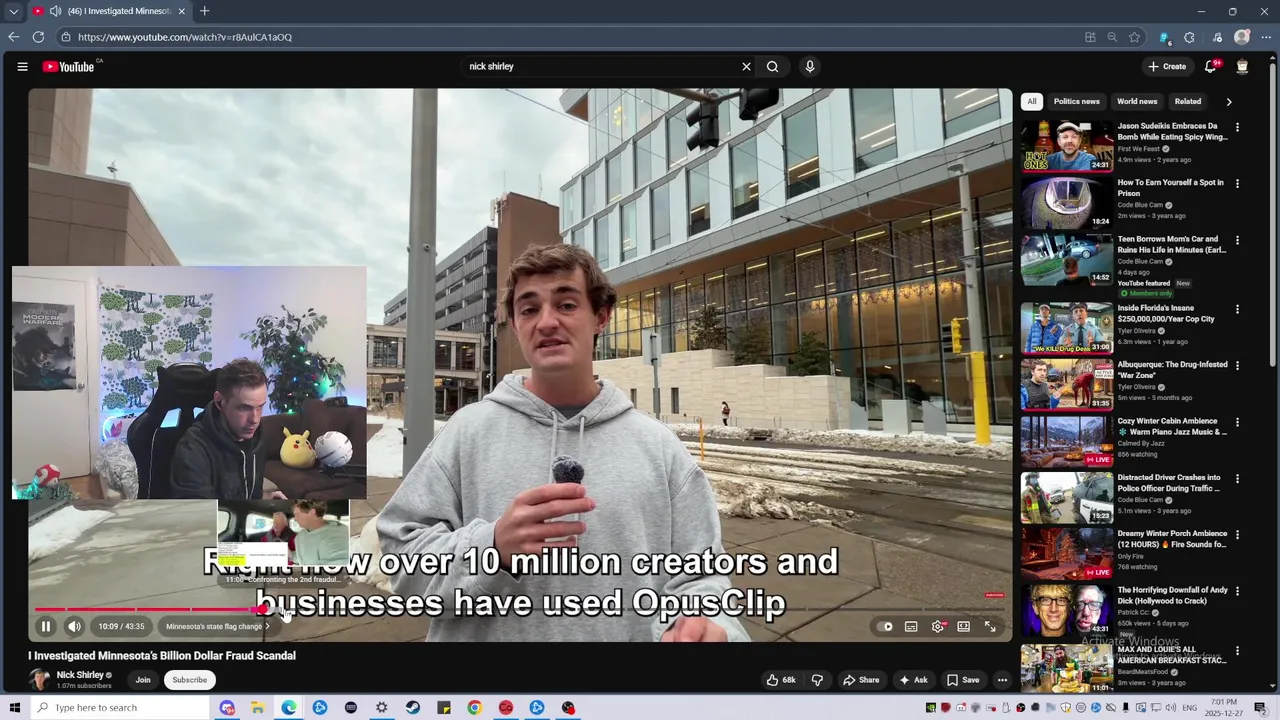Close the YouTube browser tab
The width and height of the screenshot is (1280, 720).
pos(181,11)
